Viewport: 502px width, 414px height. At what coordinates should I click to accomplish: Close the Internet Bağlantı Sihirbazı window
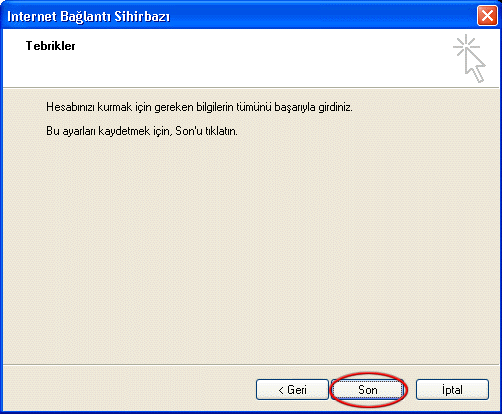pyautogui.click(x=487, y=16)
